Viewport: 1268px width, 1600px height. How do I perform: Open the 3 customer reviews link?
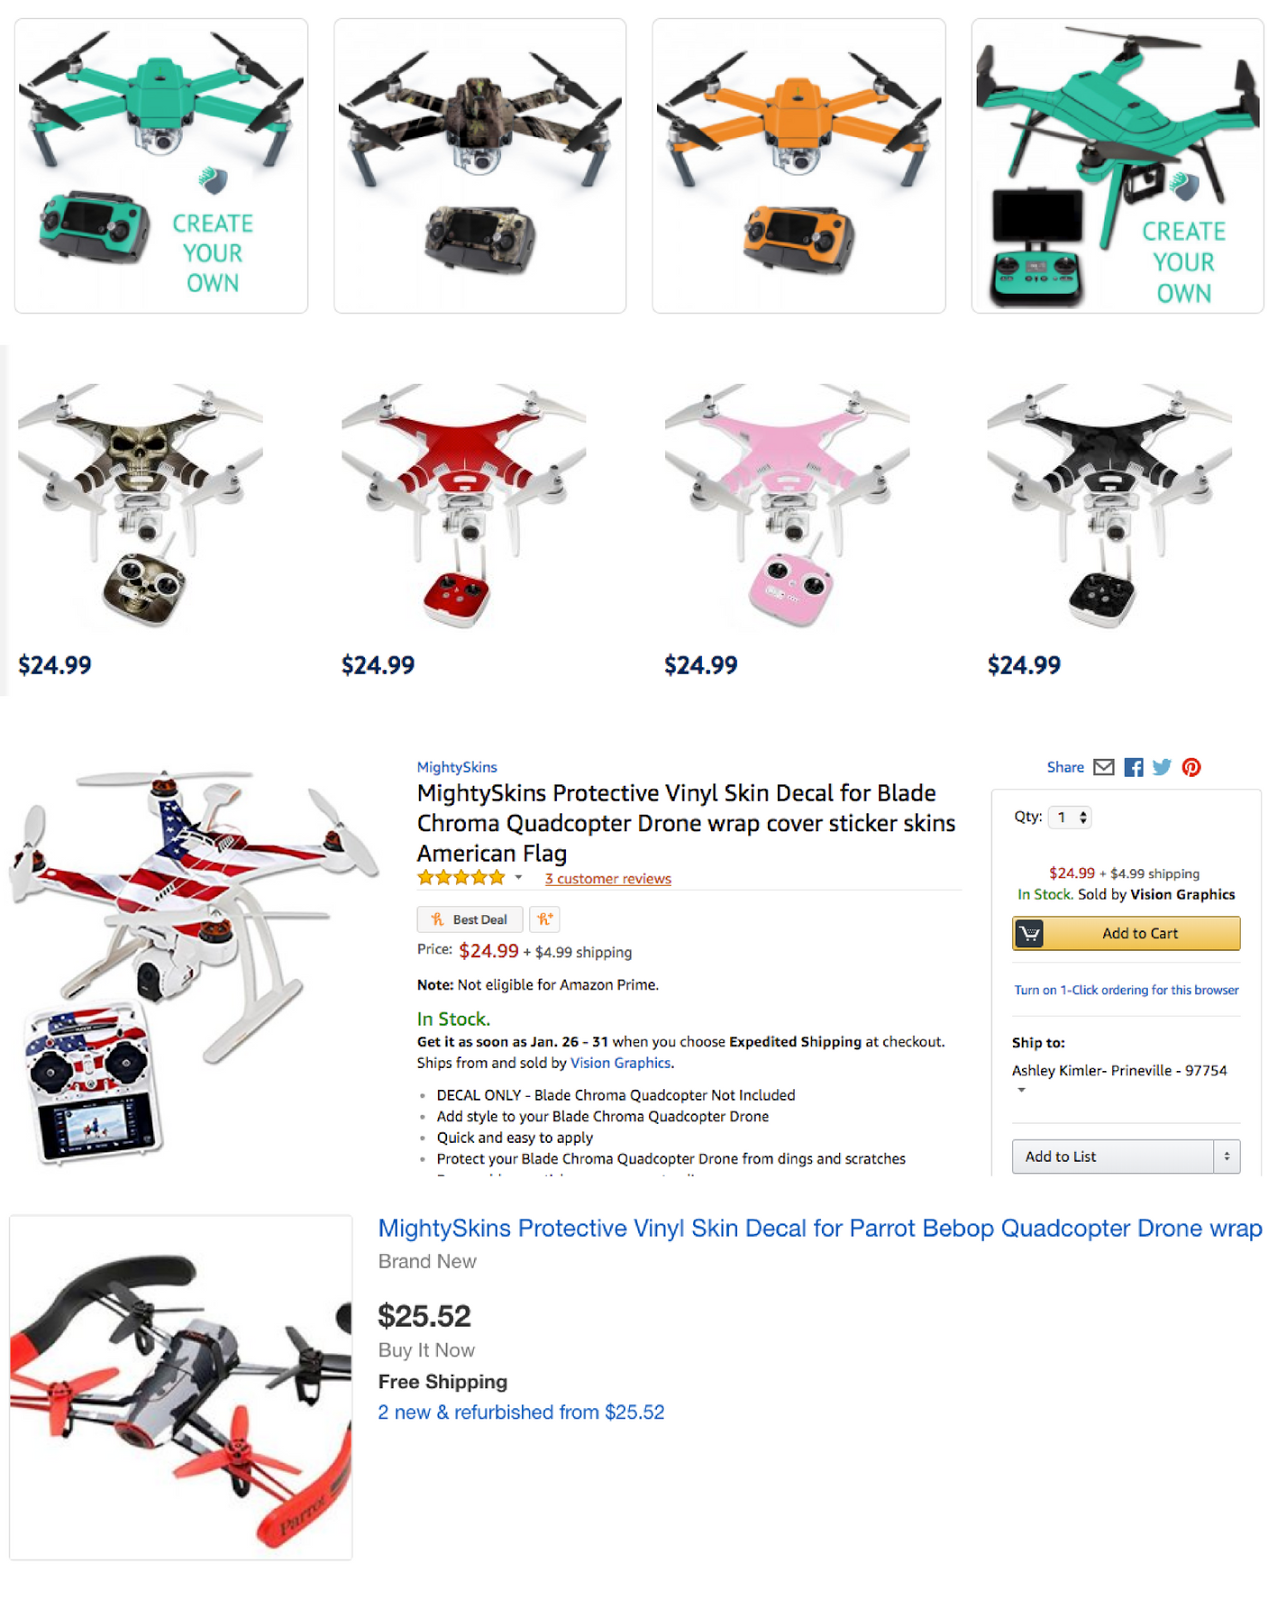(608, 878)
